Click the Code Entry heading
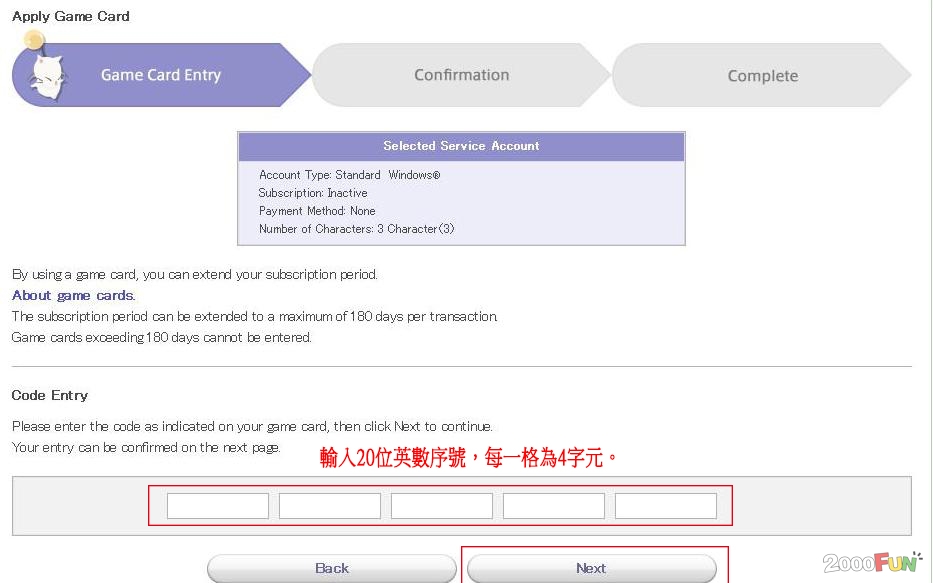 click(50, 395)
